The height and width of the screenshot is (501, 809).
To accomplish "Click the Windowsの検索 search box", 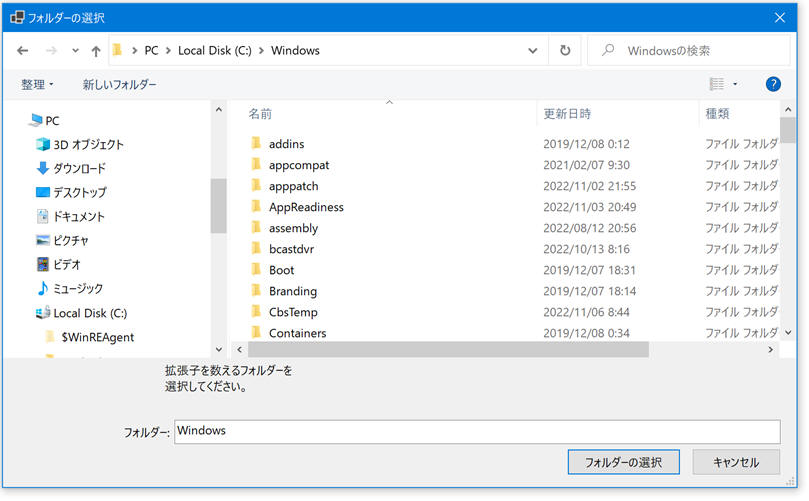I will [689, 51].
